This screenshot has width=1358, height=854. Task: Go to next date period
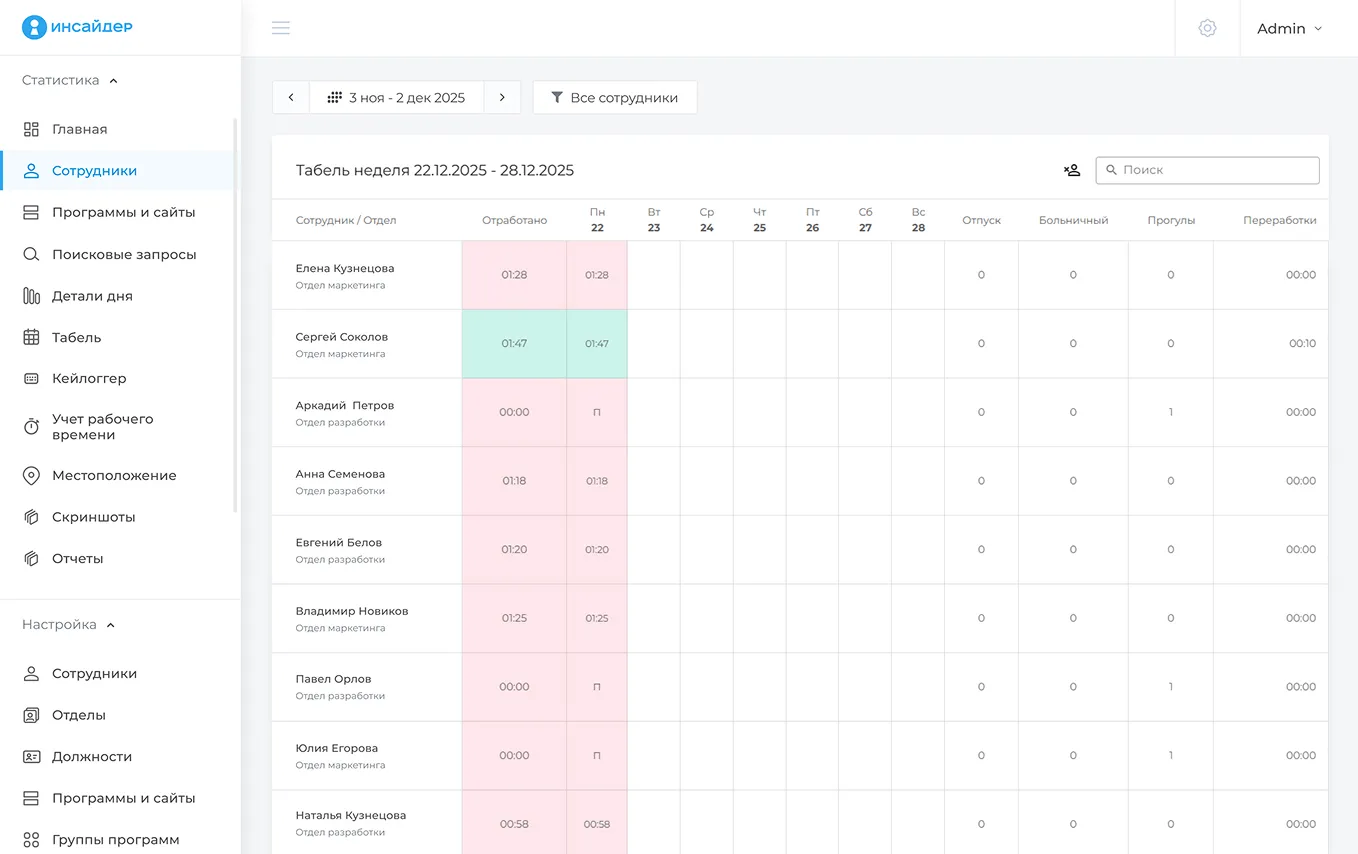tap(502, 98)
